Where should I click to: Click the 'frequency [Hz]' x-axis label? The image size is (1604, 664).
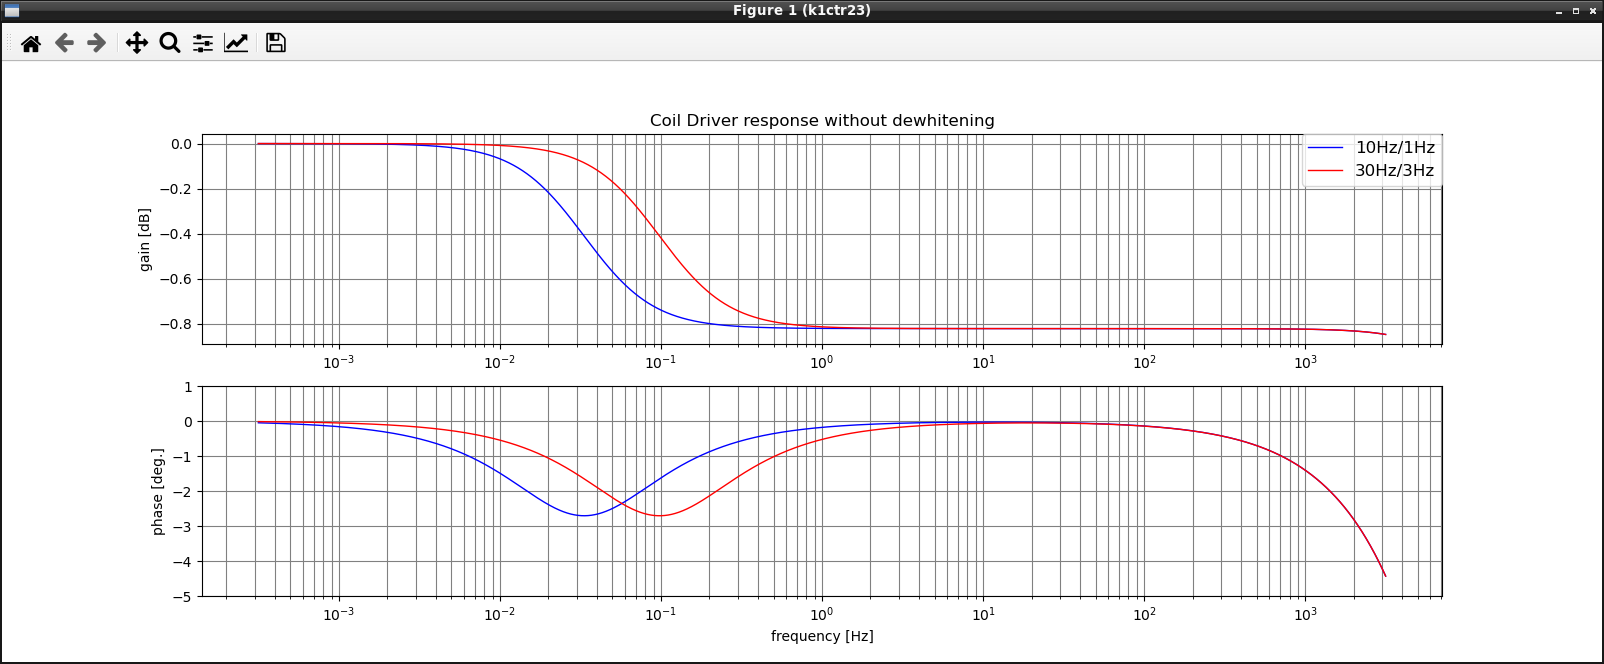tap(822, 636)
